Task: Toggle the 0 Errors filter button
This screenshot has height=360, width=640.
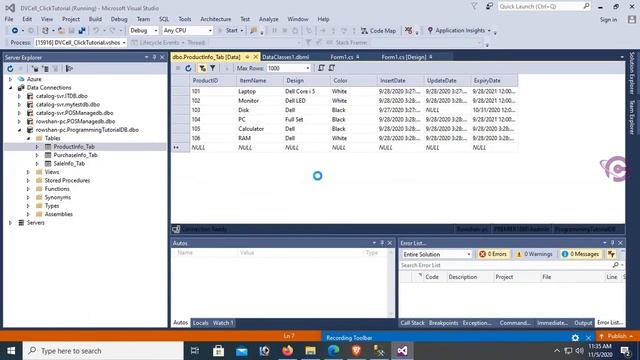Action: coord(493,254)
